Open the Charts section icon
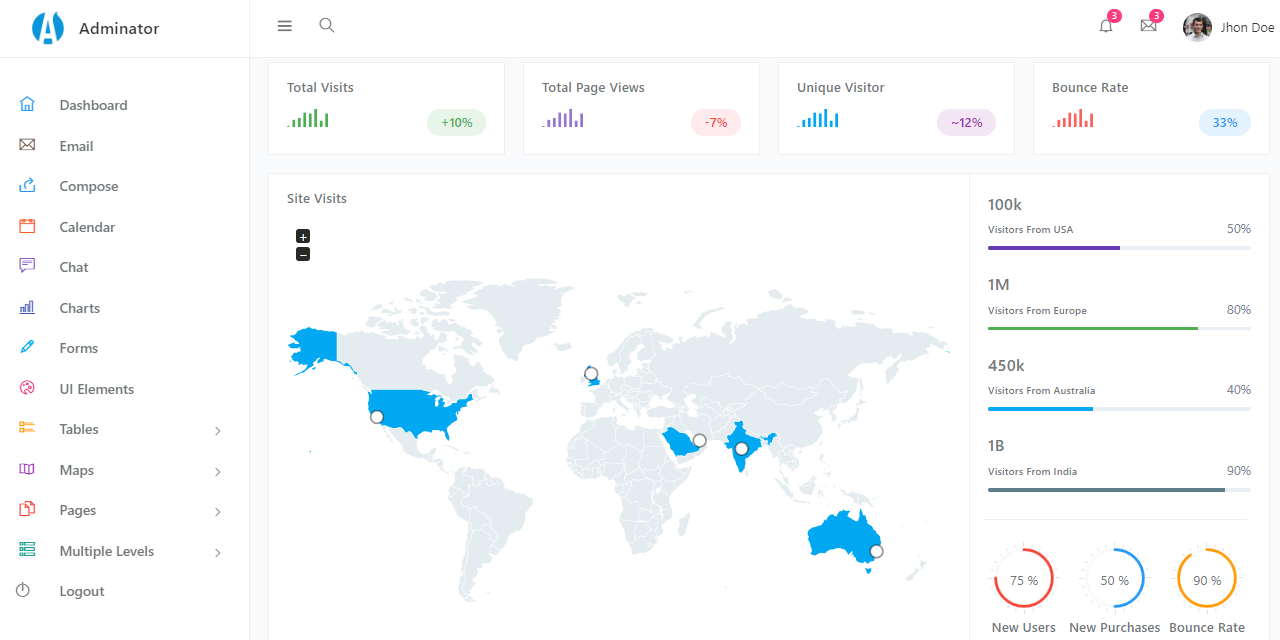Image resolution: width=1280 pixels, height=640 pixels. (x=27, y=307)
